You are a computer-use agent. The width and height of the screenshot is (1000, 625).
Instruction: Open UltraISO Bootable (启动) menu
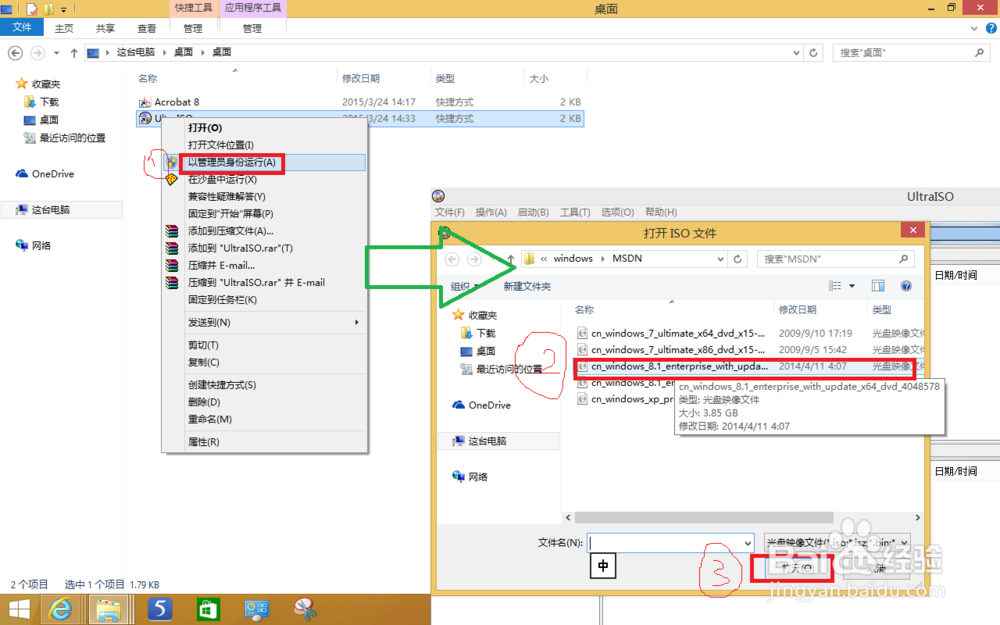(x=533, y=212)
